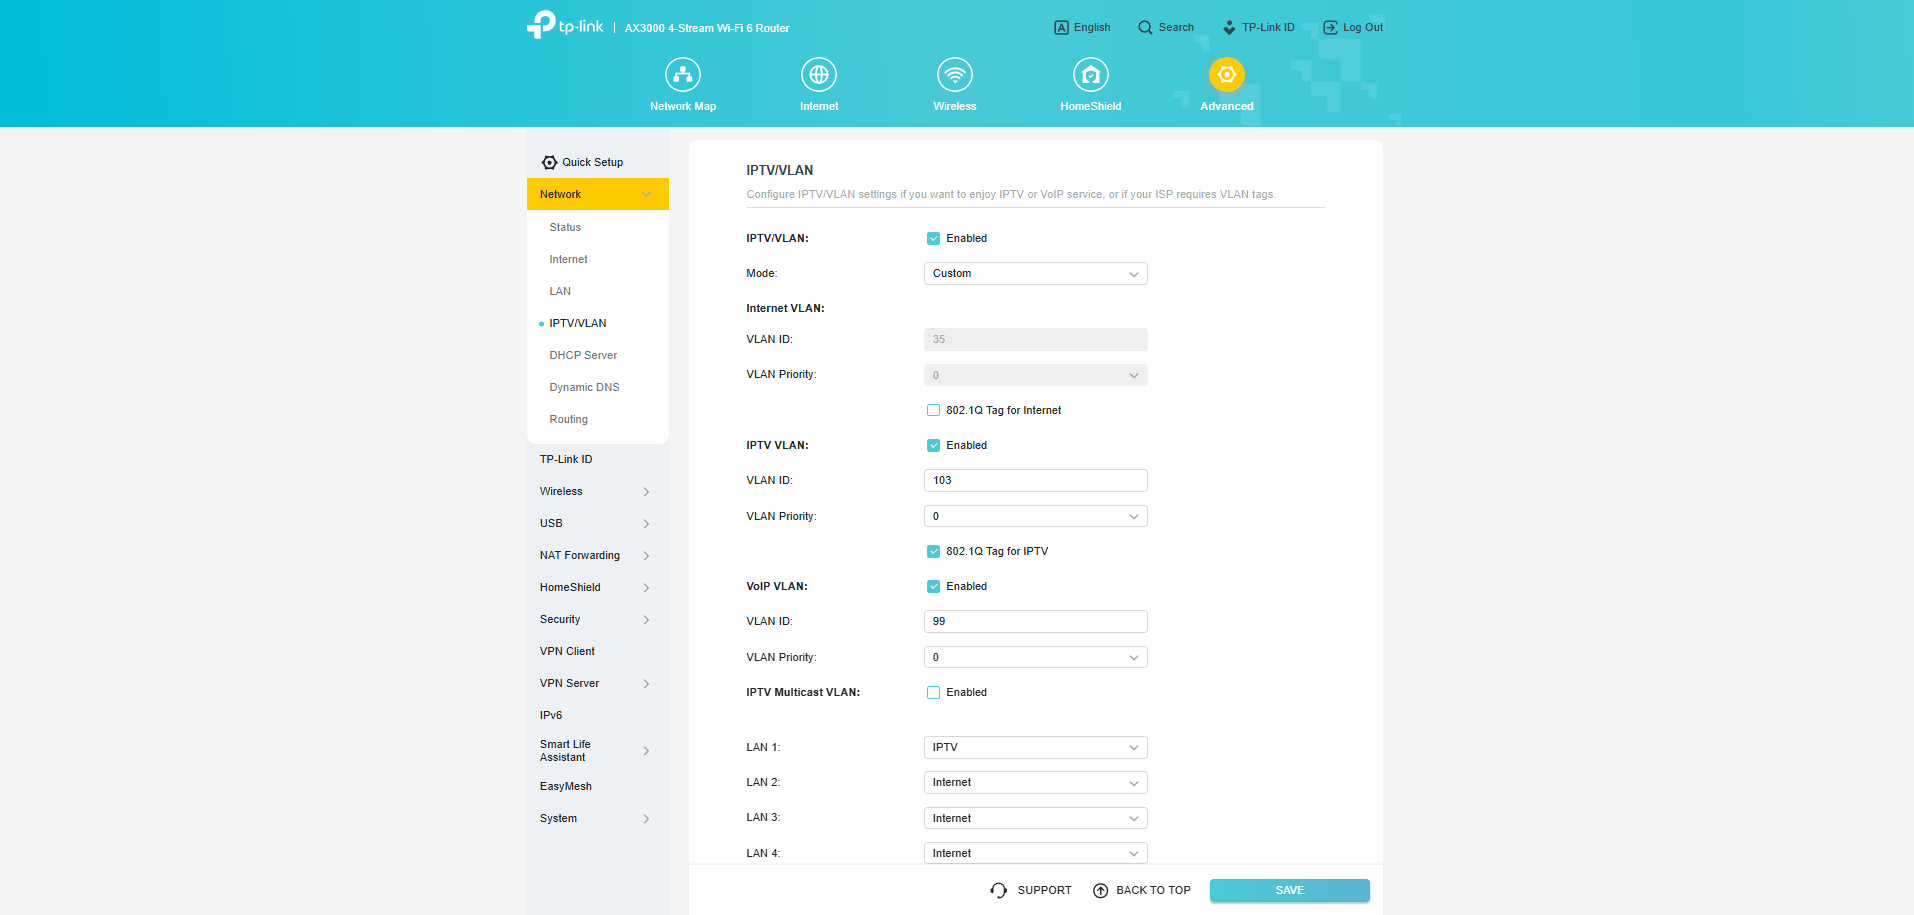Enable the IPTV Multicast VLAN checkbox
The height and width of the screenshot is (915, 1914).
[933, 692]
